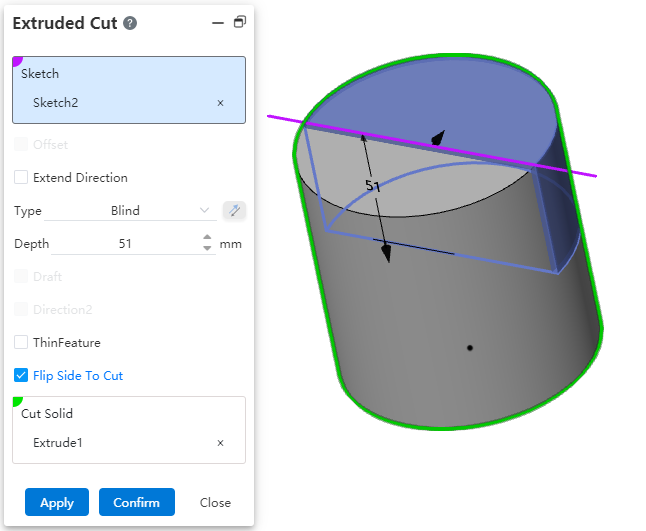Toggle the disabled Offset checkbox

click(x=21, y=145)
